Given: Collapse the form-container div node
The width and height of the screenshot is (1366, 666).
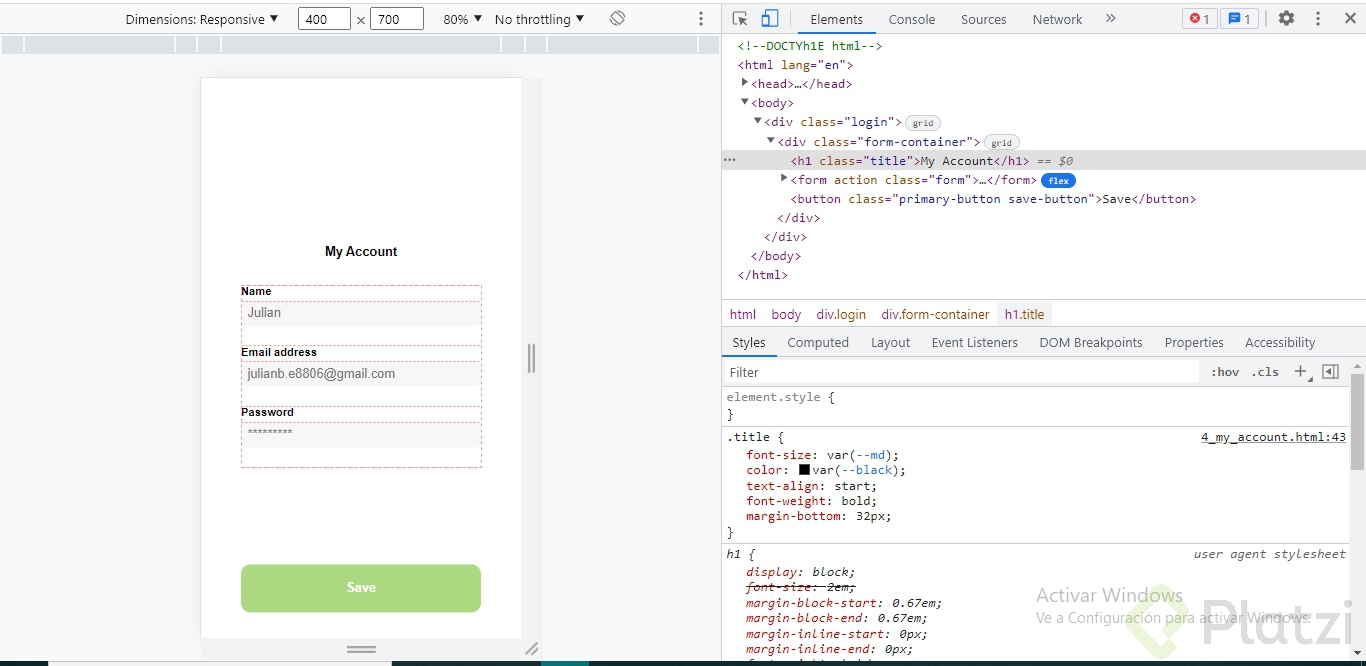Looking at the screenshot, I should tap(771, 141).
